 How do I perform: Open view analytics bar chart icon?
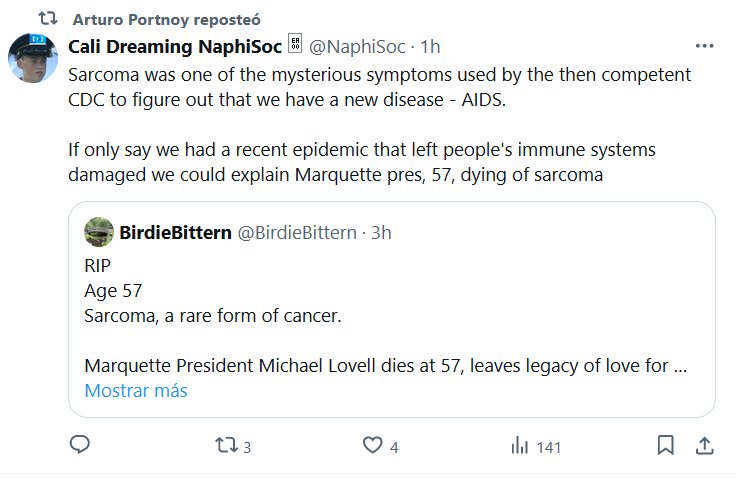(520, 445)
